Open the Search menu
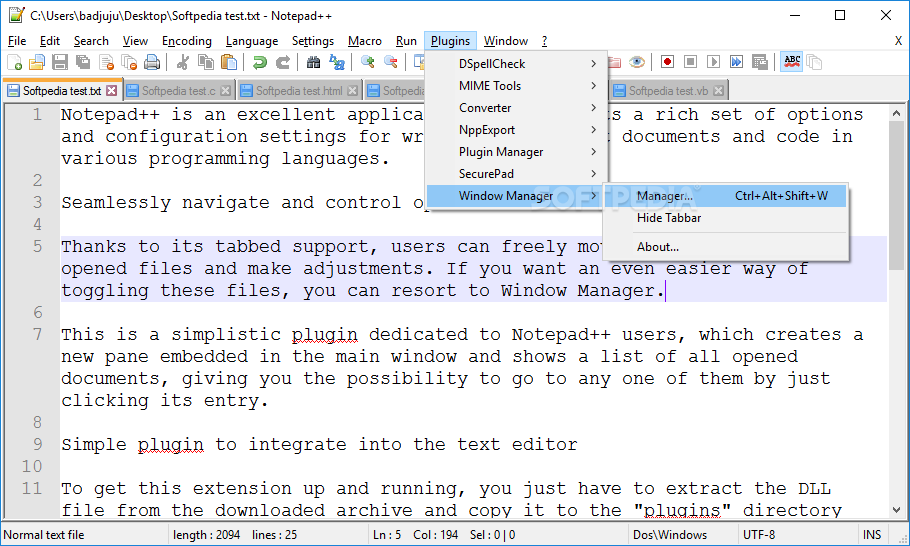The width and height of the screenshot is (910, 546). (x=91, y=41)
